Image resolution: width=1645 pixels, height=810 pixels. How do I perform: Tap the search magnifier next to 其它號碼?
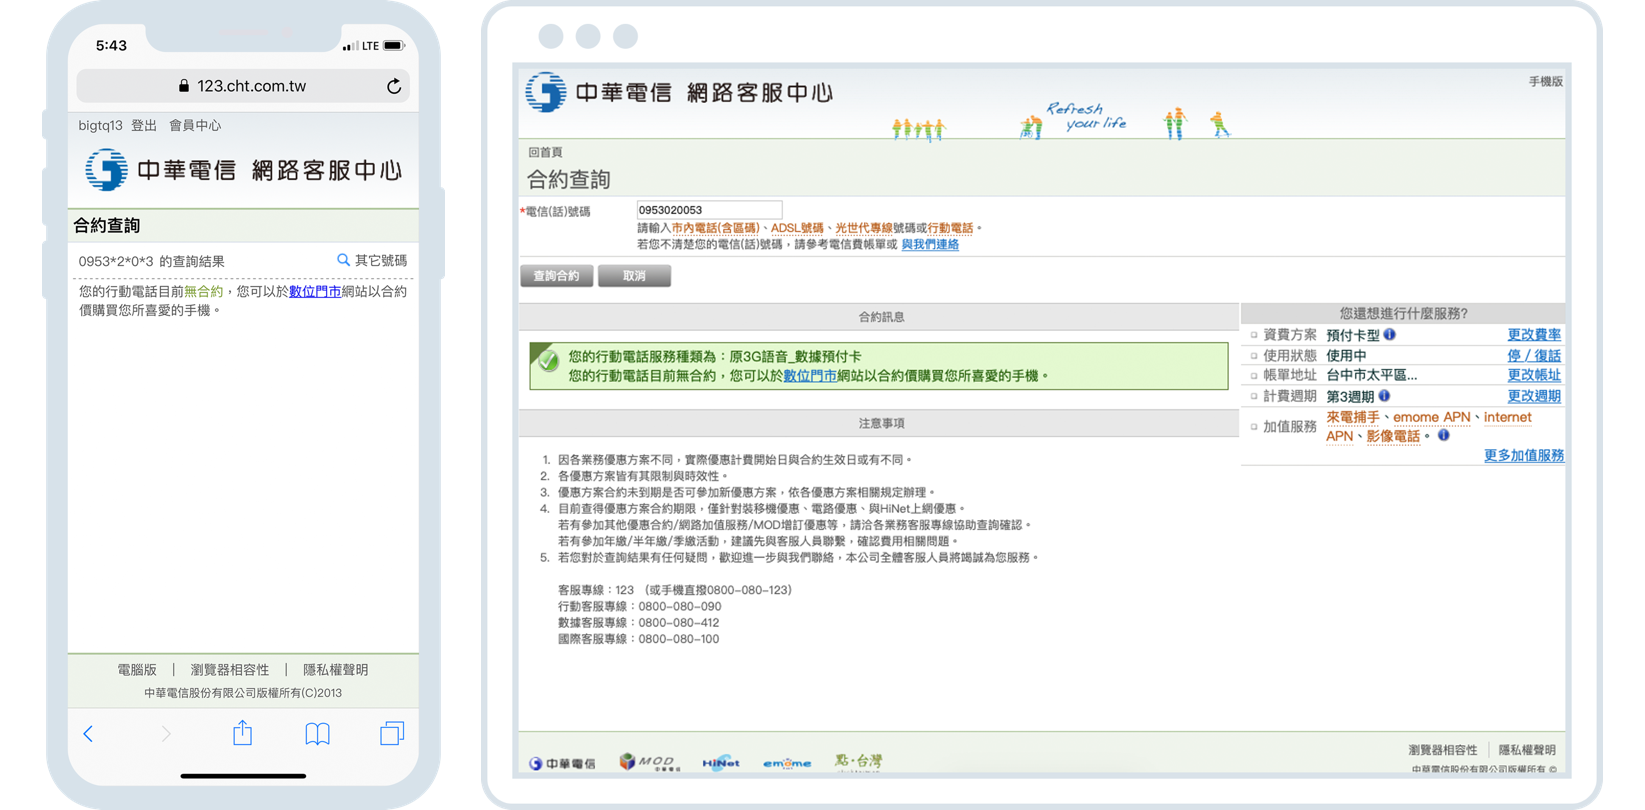343,260
